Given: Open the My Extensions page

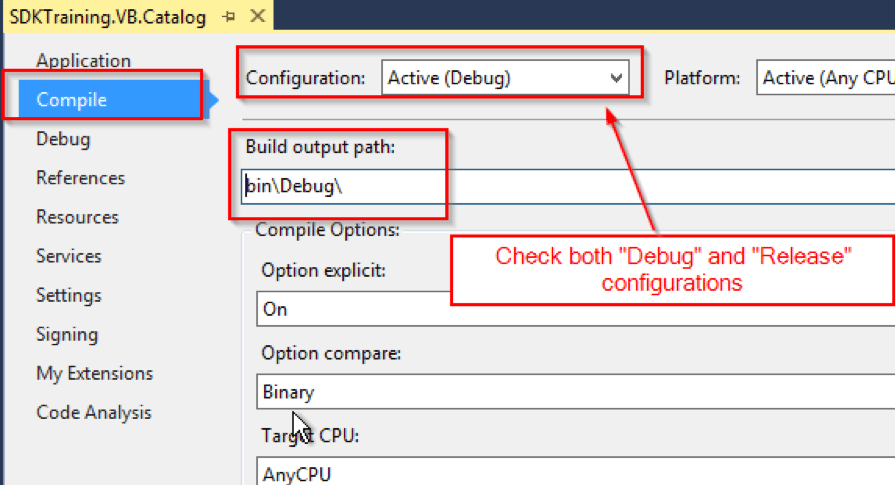Looking at the screenshot, I should pos(94,373).
